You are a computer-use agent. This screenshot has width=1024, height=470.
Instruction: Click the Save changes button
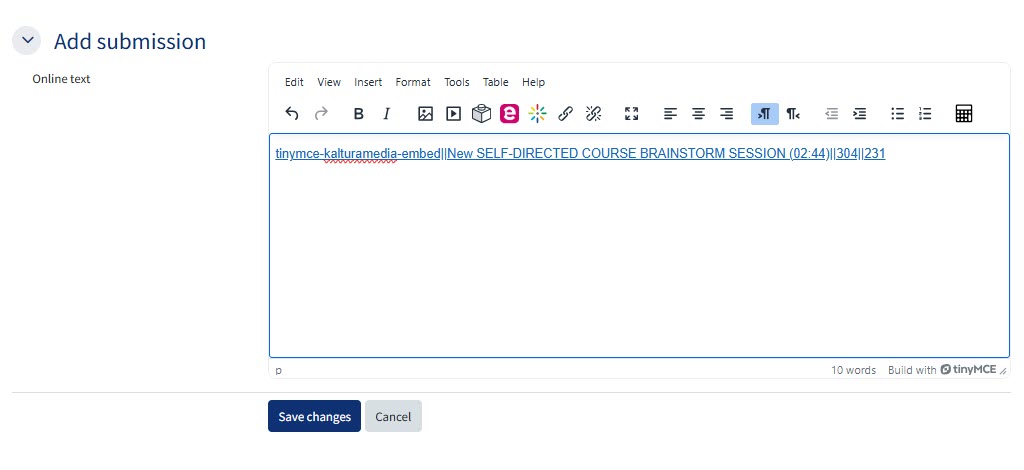click(x=314, y=417)
